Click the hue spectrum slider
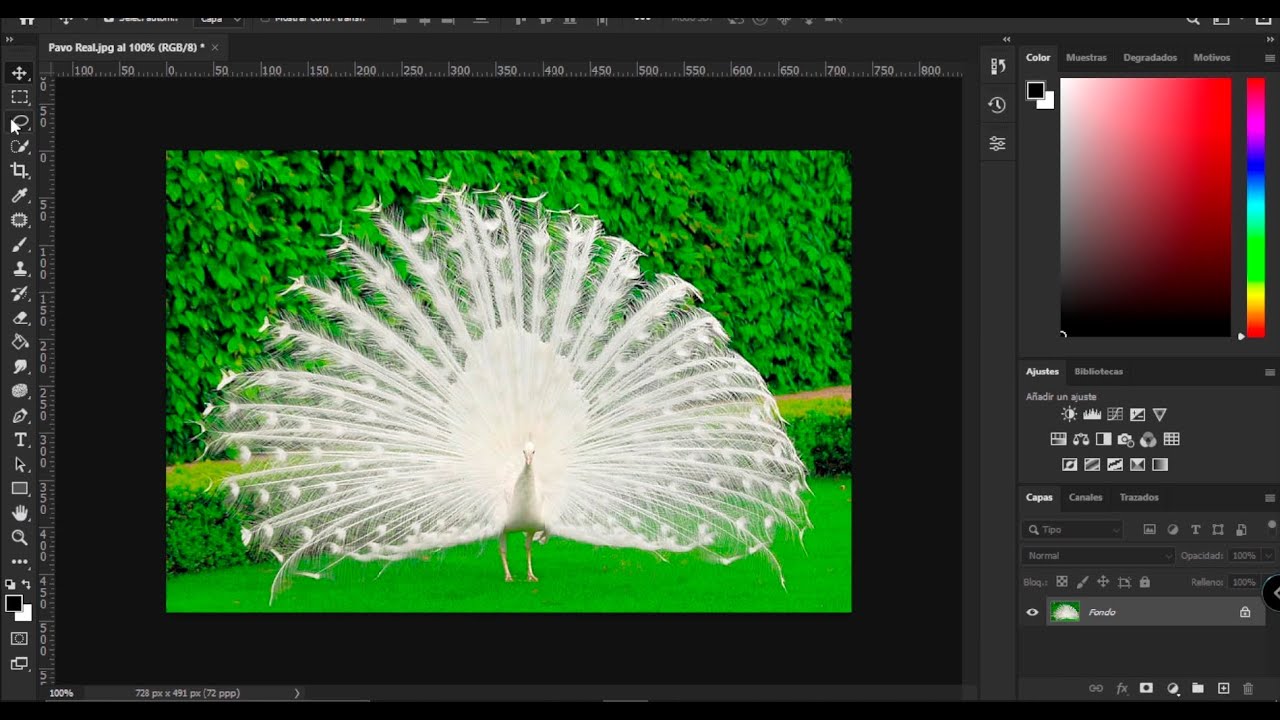 pos(1255,207)
